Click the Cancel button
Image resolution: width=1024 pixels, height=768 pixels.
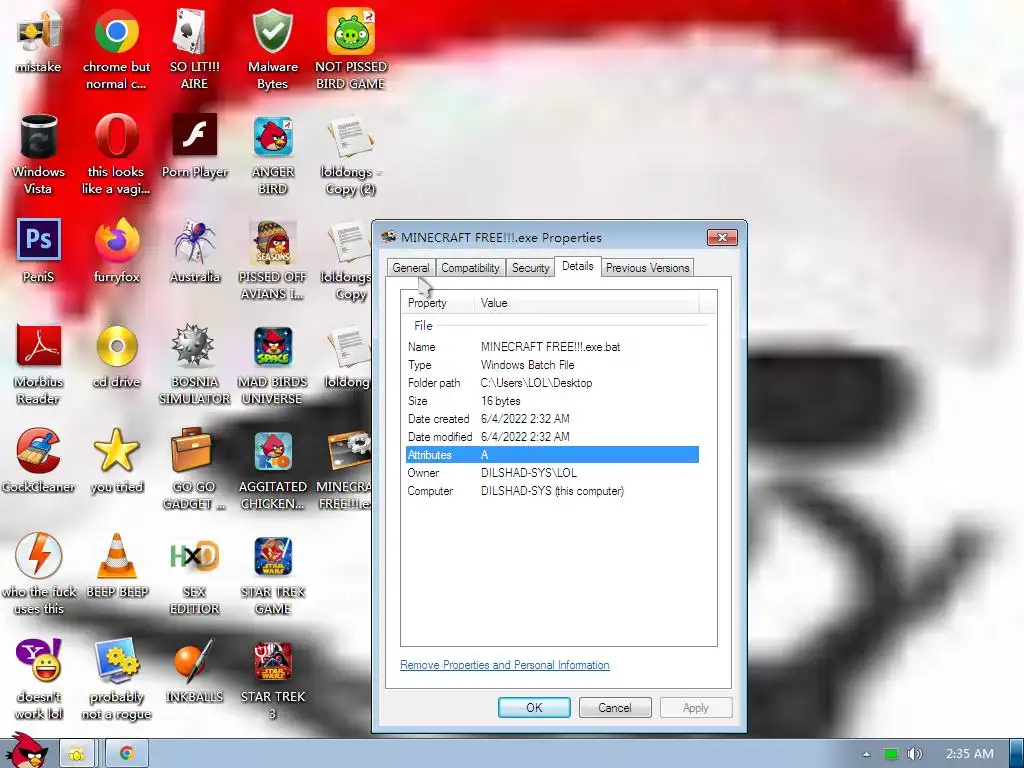coord(615,708)
